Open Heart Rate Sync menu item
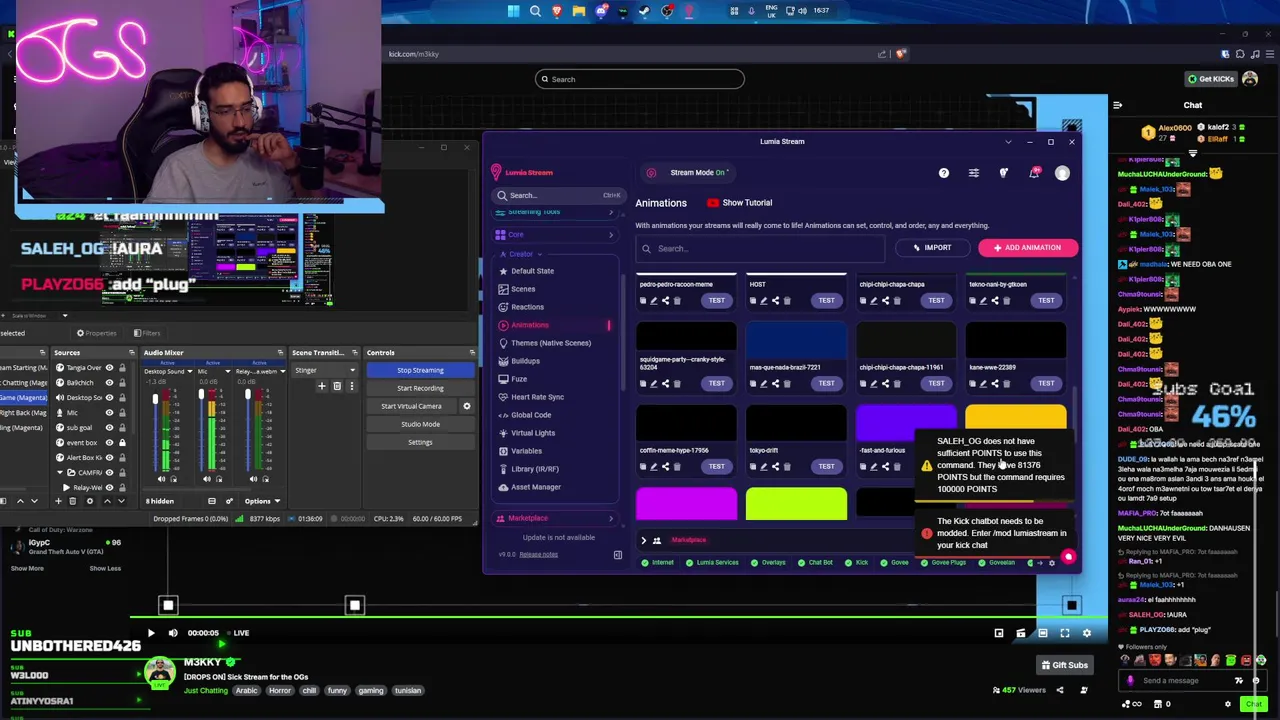The height and width of the screenshot is (720, 1280). tap(538, 397)
